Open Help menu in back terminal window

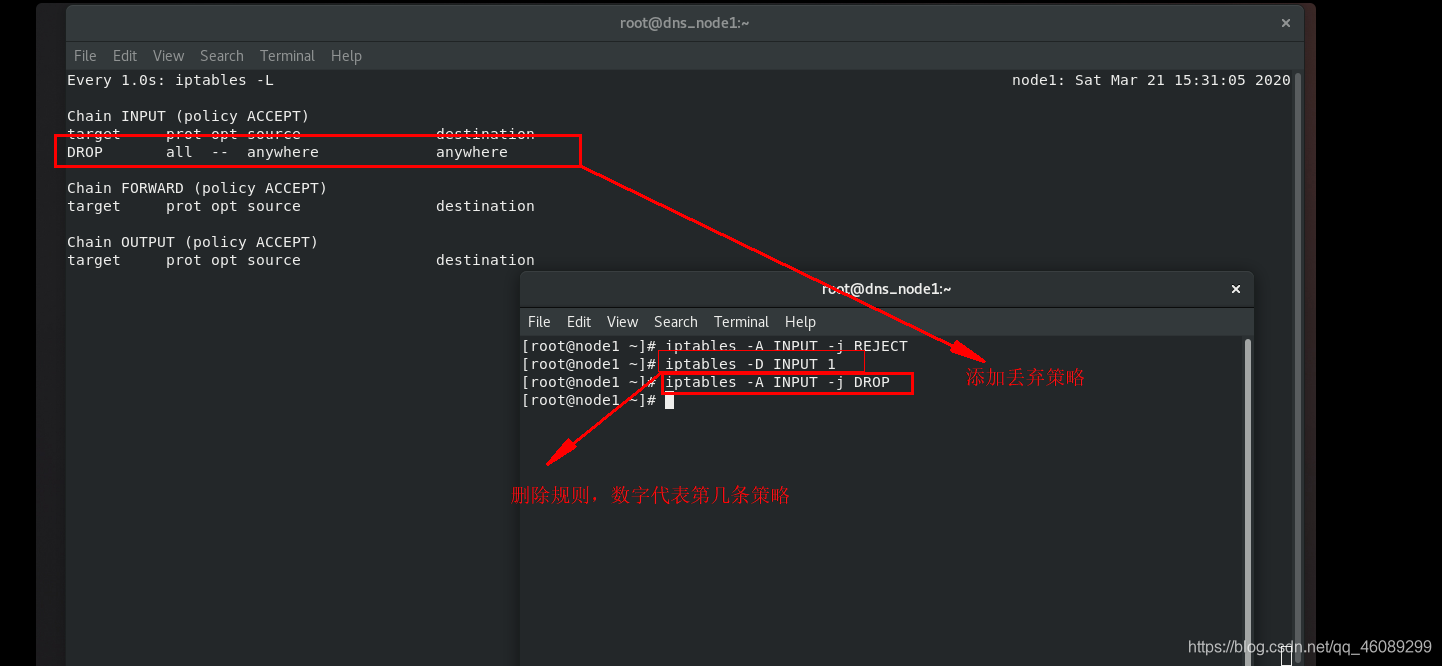[346, 56]
